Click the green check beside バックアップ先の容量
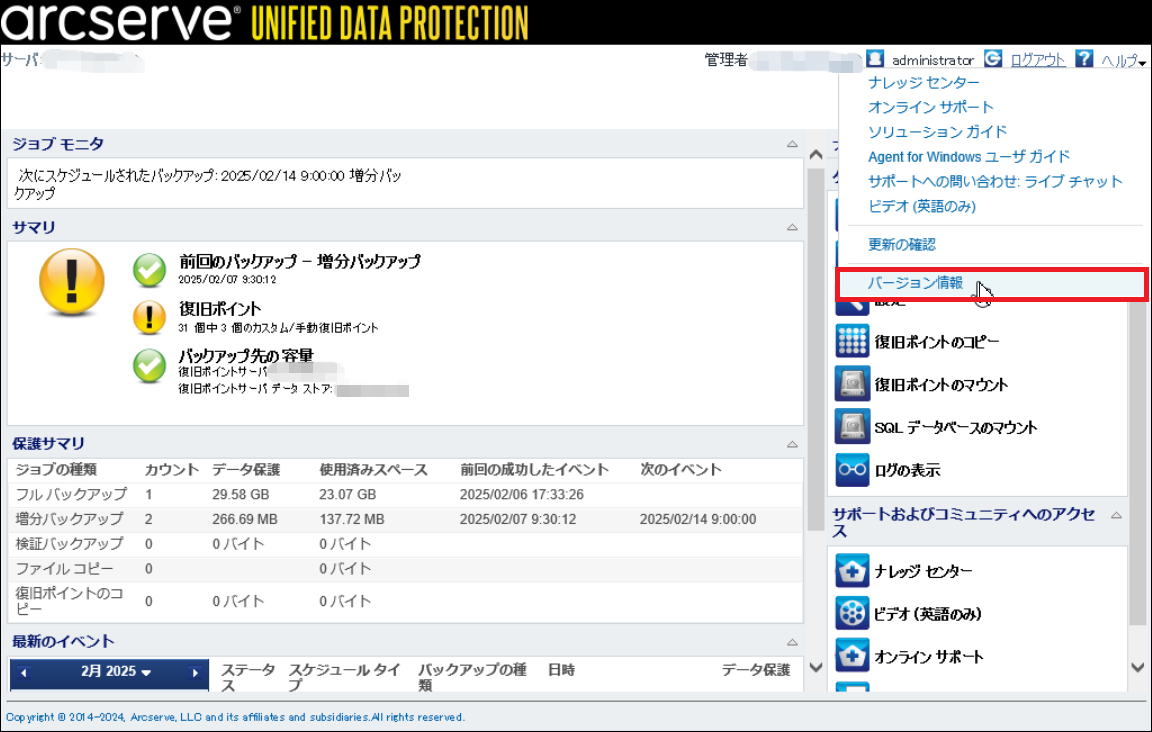The image size is (1152, 732). [149, 365]
